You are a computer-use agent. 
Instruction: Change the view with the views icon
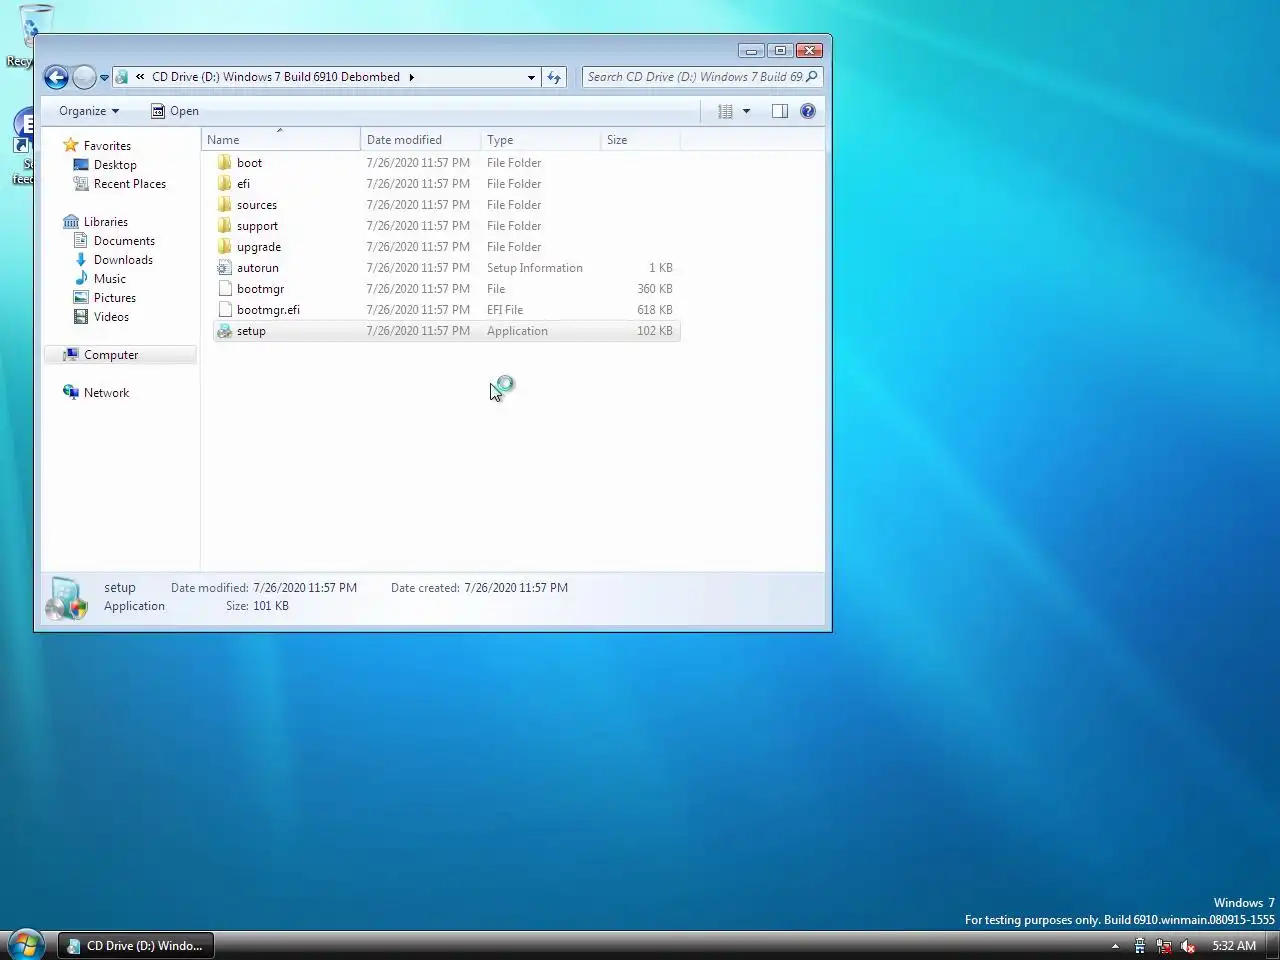(725, 111)
